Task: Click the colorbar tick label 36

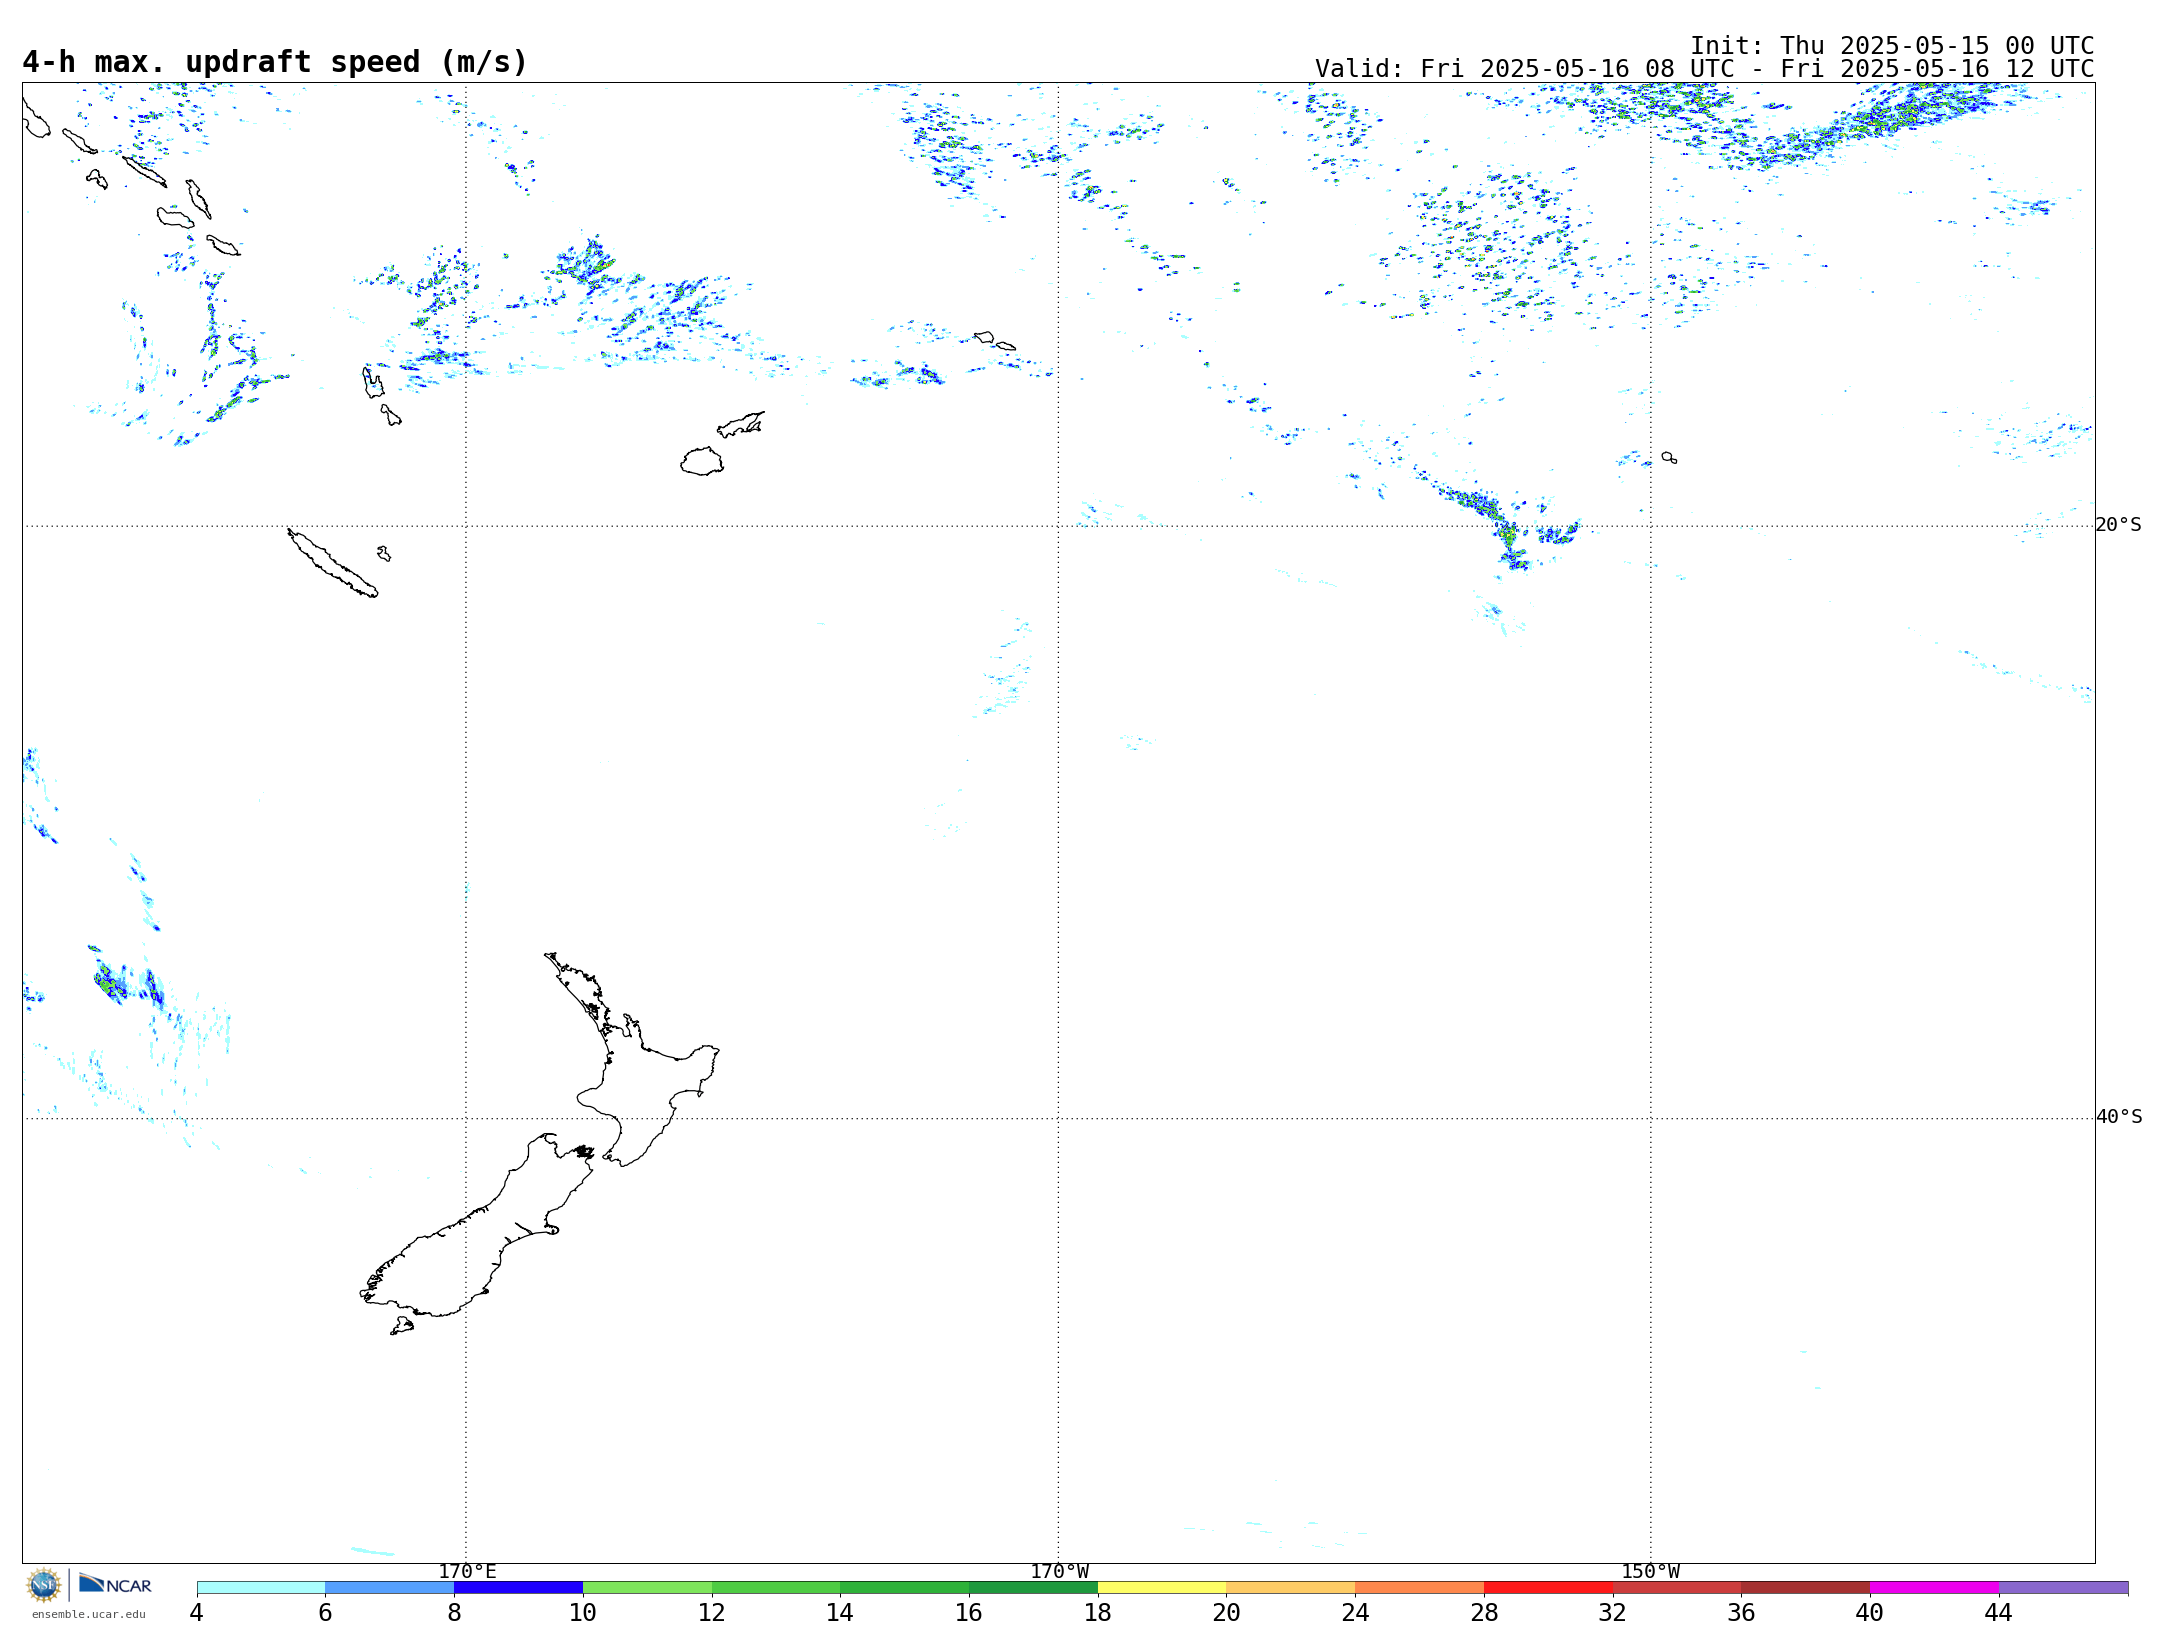Action: 1741,1612
